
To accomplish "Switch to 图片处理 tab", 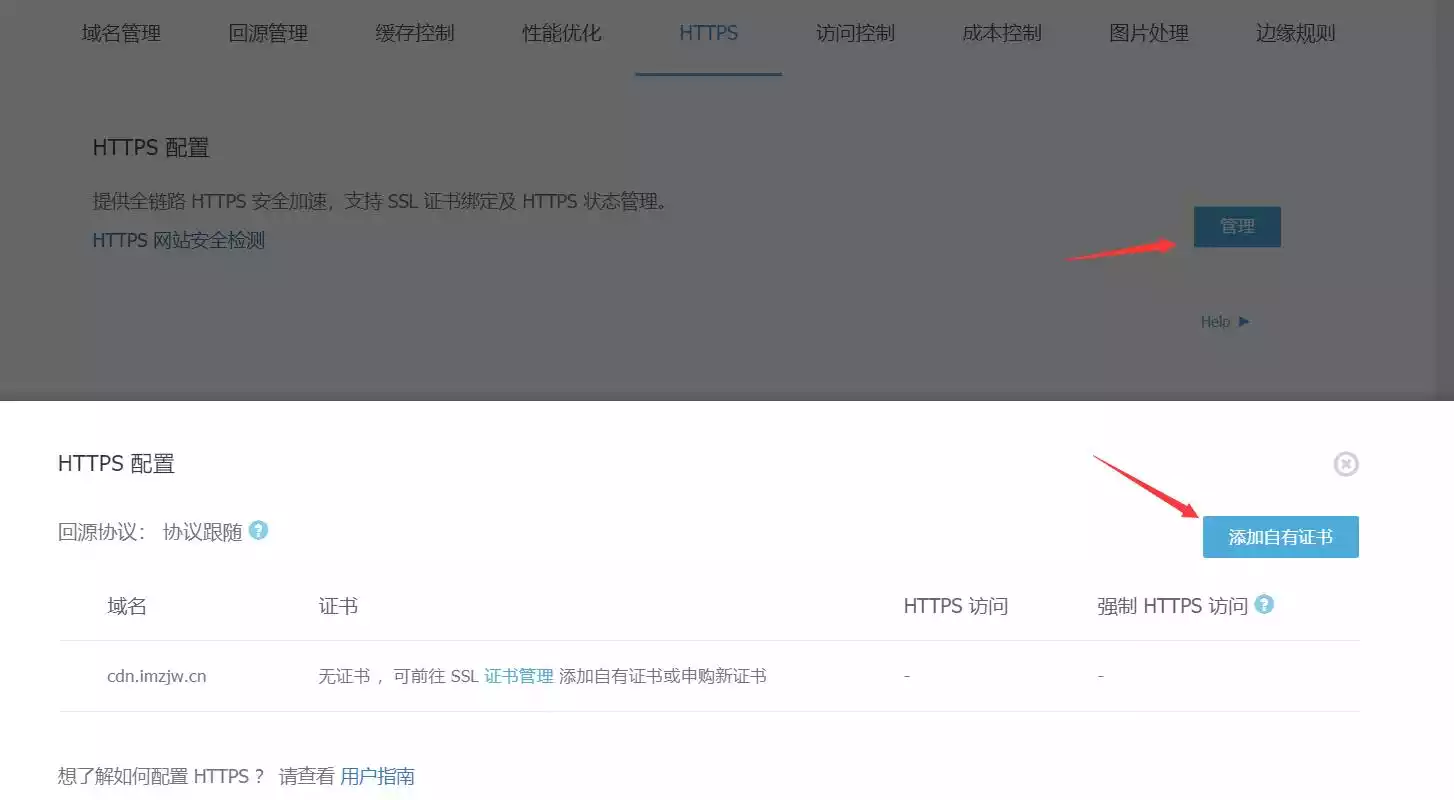I will point(1149,34).
